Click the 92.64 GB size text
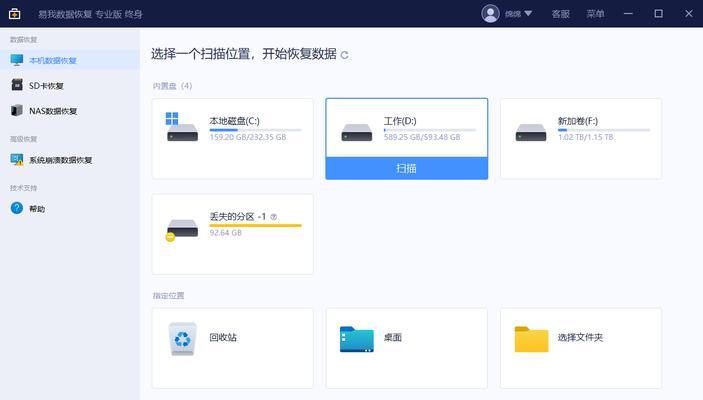The height and width of the screenshot is (400, 703). tap(226, 233)
